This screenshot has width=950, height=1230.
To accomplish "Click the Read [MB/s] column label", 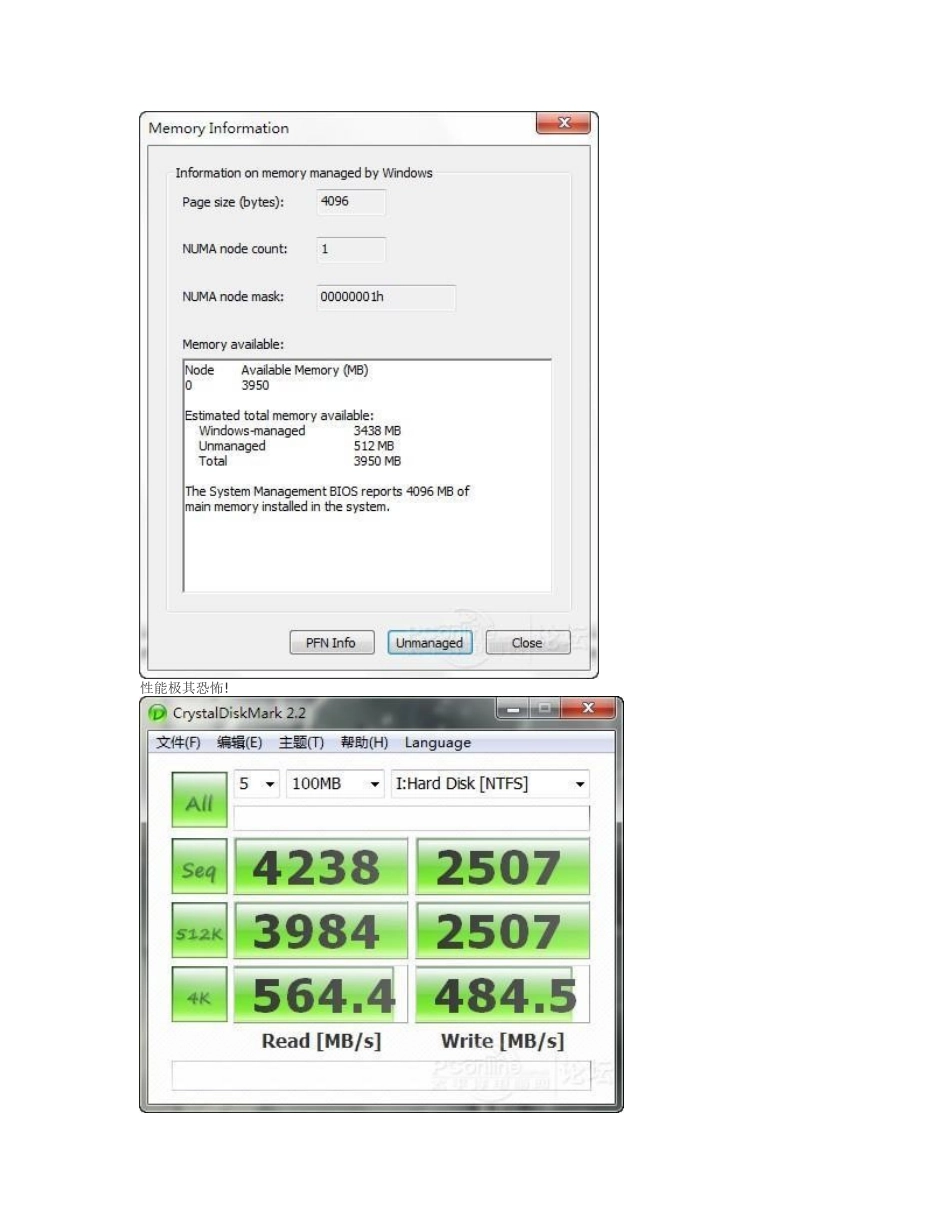I will 321,1041.
